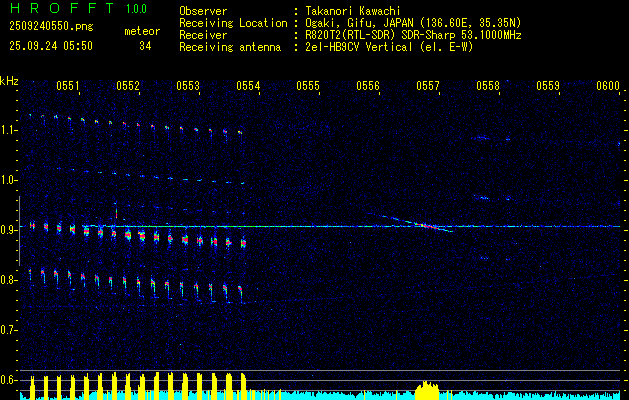Click the 0552 time marker

click(128, 86)
